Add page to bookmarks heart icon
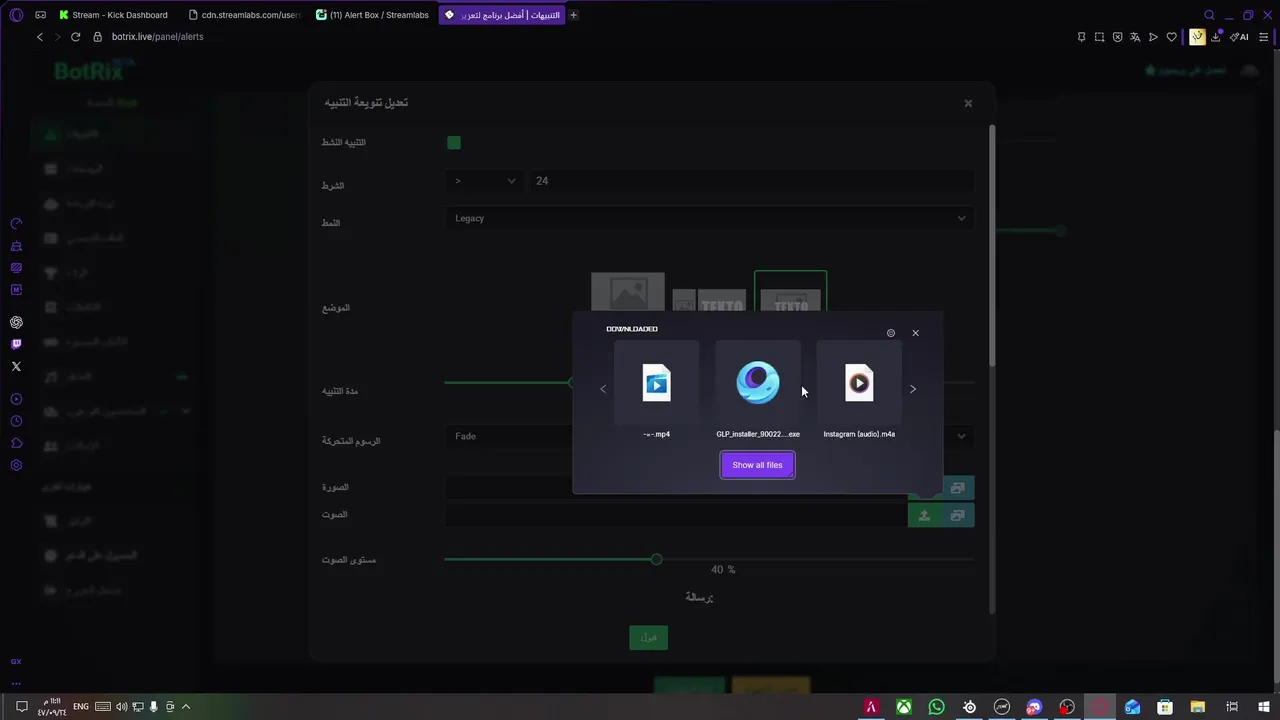1280x720 pixels. [1171, 37]
